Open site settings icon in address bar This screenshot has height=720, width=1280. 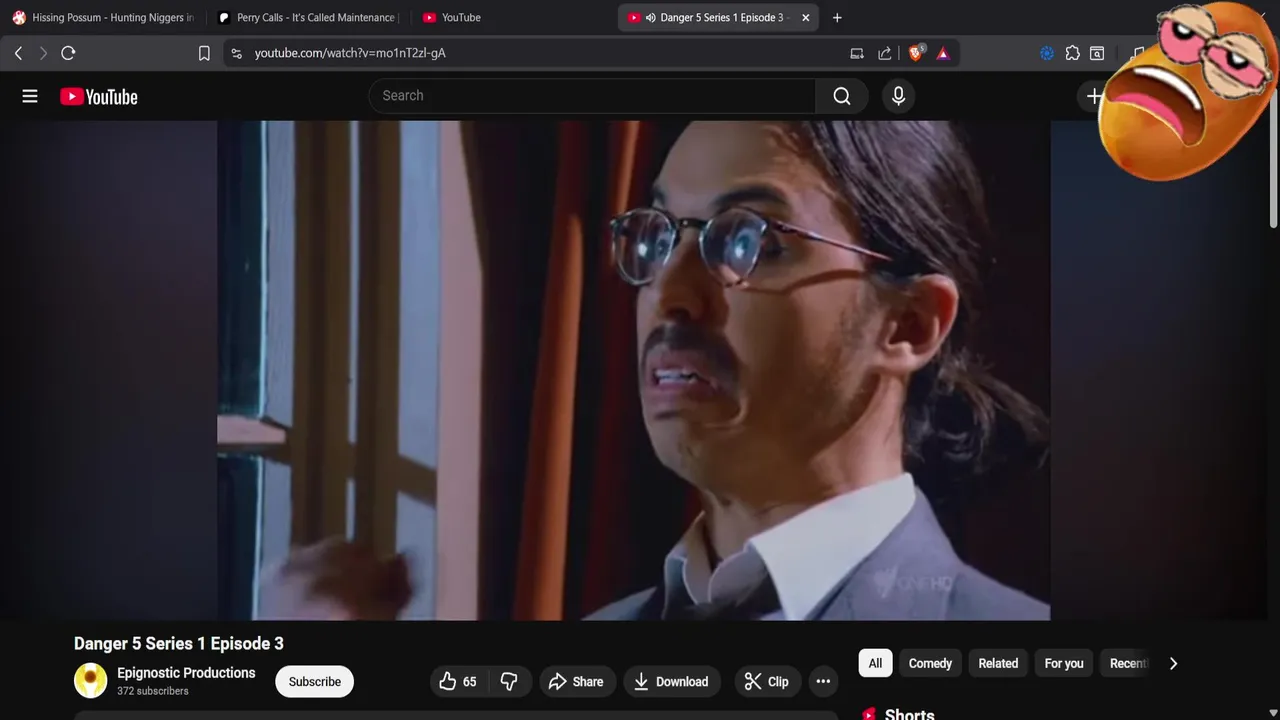tap(236, 53)
